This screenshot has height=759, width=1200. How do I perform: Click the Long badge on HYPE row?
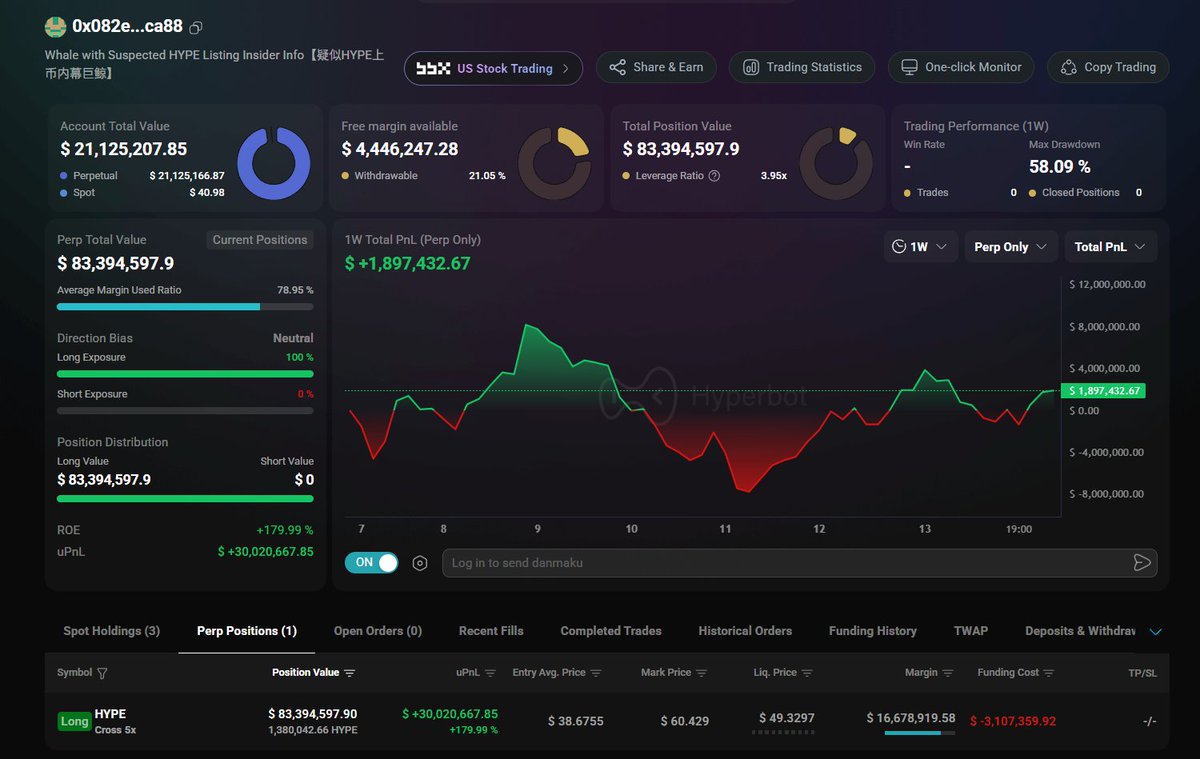click(74, 721)
